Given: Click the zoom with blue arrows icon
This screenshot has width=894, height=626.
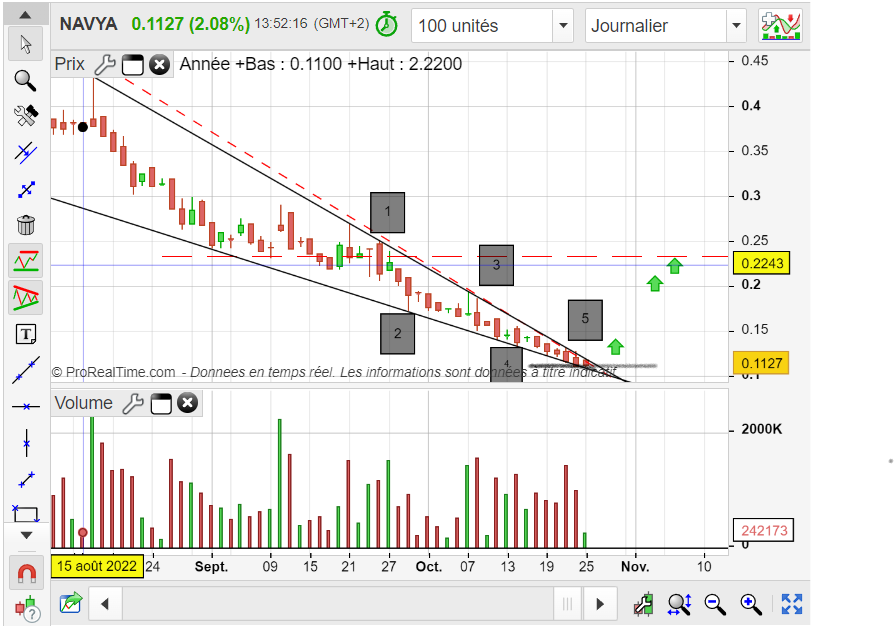Looking at the screenshot, I should point(680,604).
